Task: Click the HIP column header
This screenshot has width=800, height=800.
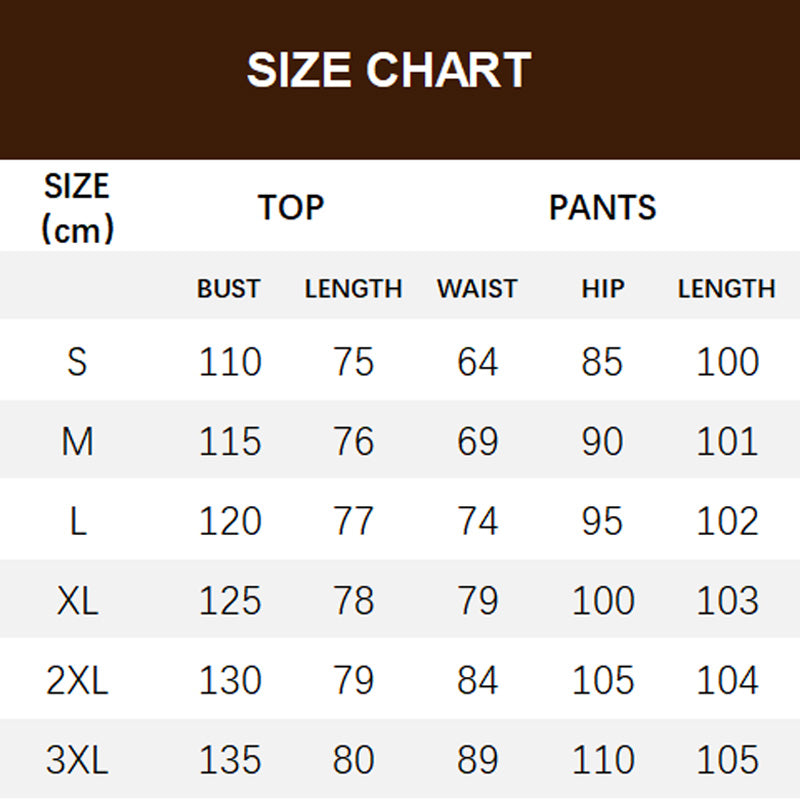Action: point(602,289)
